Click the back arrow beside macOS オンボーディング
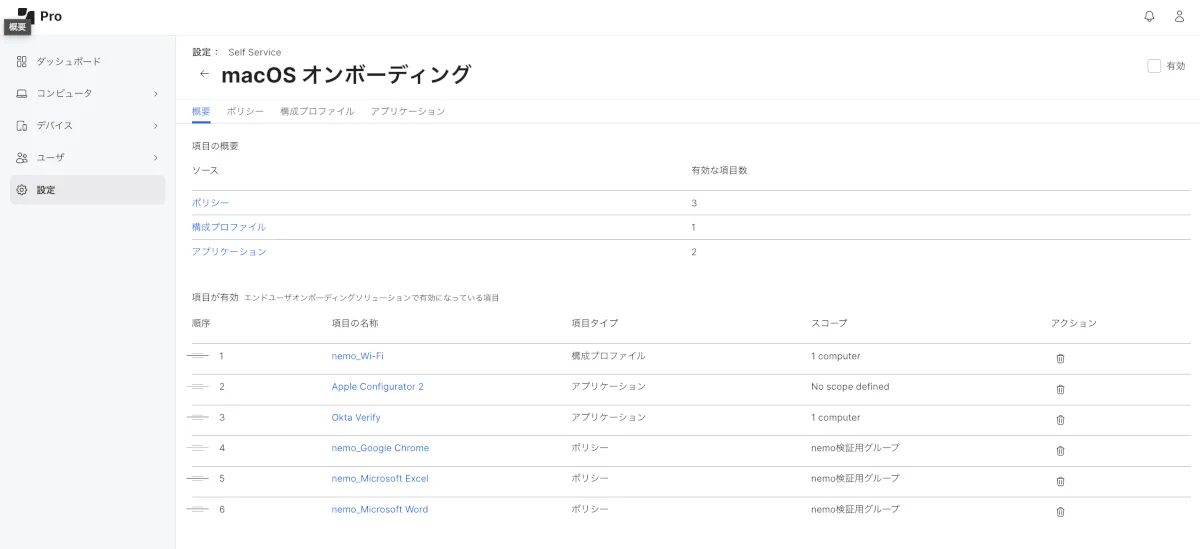The image size is (1200, 549). coord(204,74)
